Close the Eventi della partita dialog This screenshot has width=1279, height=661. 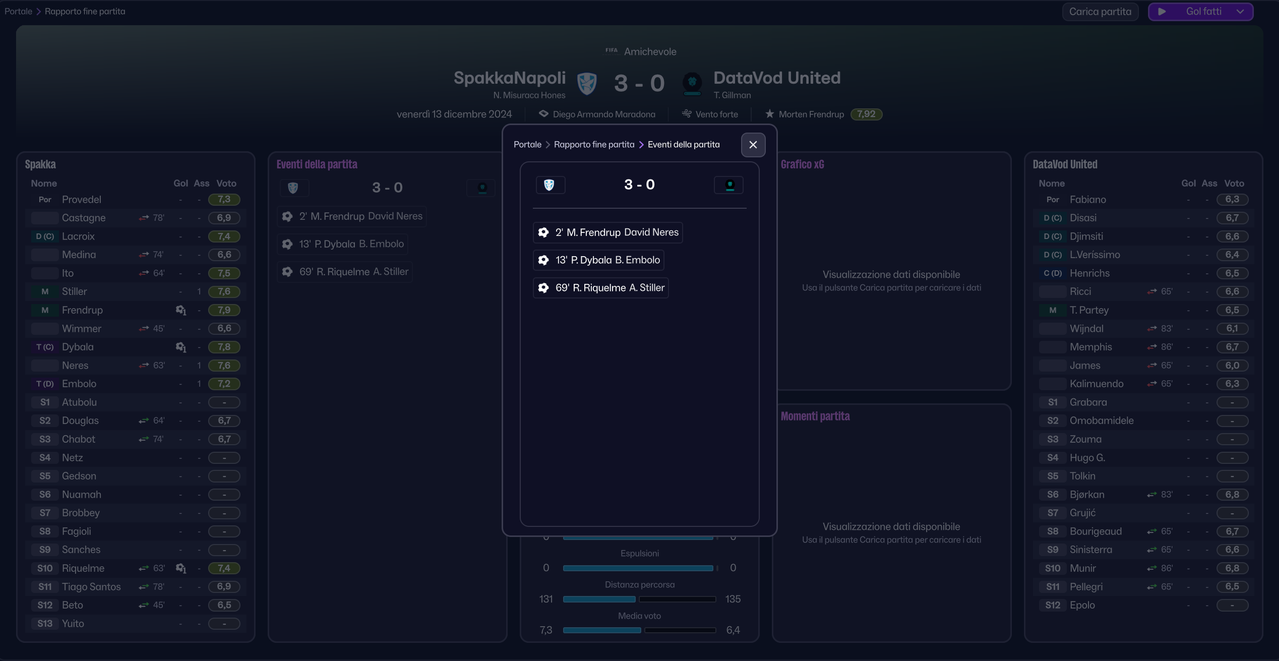point(753,145)
